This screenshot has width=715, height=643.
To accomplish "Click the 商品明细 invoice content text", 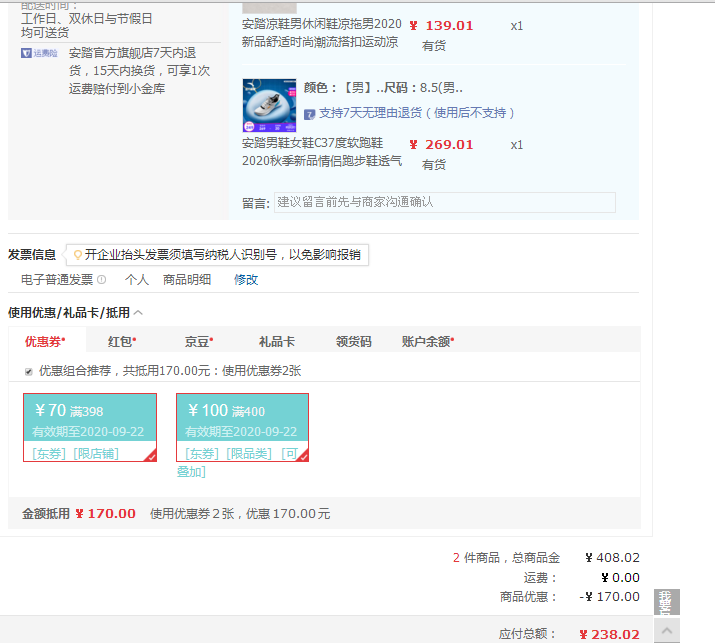I will [x=187, y=280].
